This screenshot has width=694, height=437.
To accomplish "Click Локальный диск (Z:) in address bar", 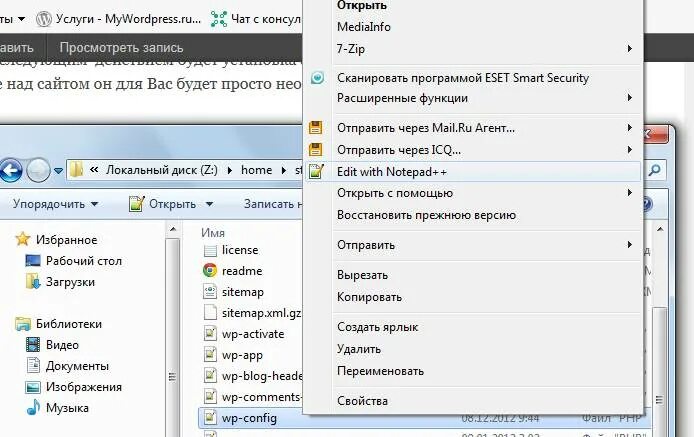I will click(162, 170).
